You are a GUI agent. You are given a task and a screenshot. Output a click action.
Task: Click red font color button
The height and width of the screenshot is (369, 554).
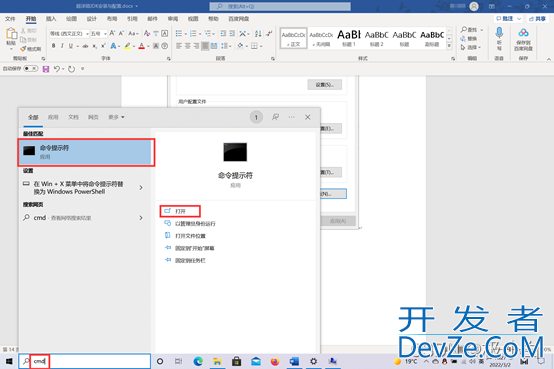[x=142, y=46]
